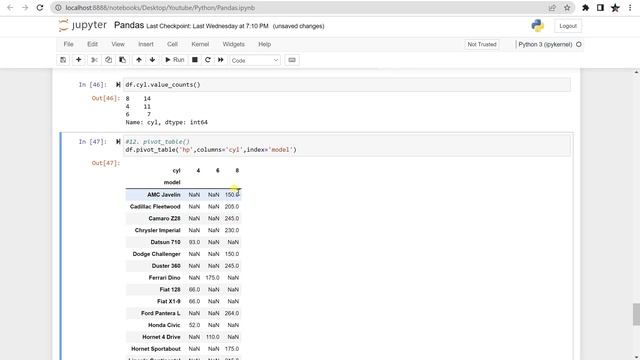Open the browser extensions puzzle icon
Image resolution: width=640 pixels, height=360 pixels.
585,8
